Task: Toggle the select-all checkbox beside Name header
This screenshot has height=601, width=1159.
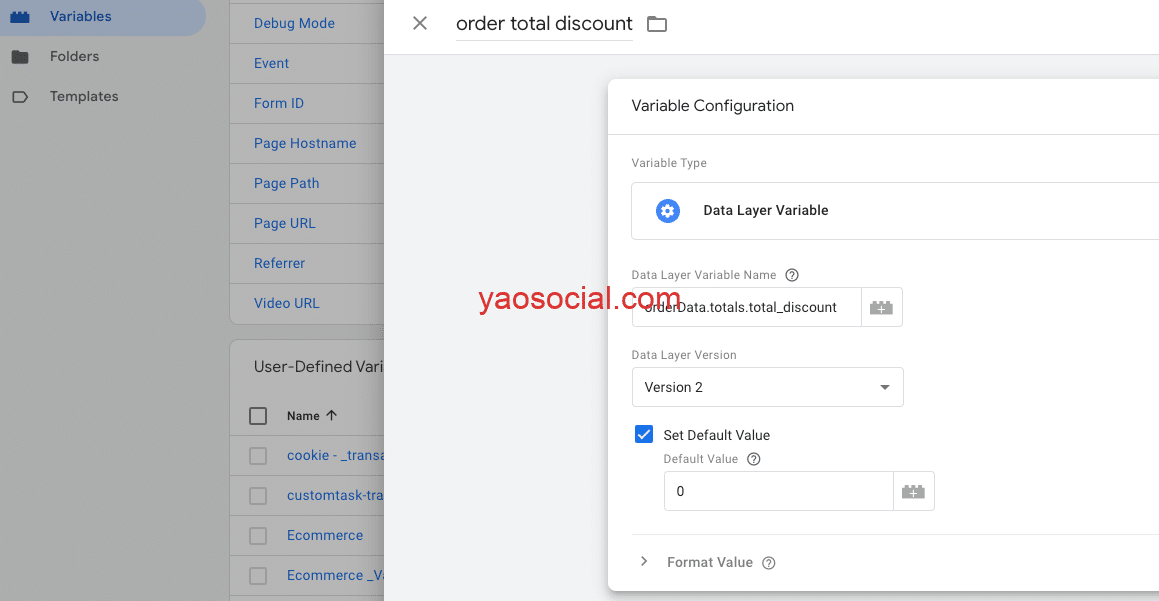Action: tap(258, 416)
